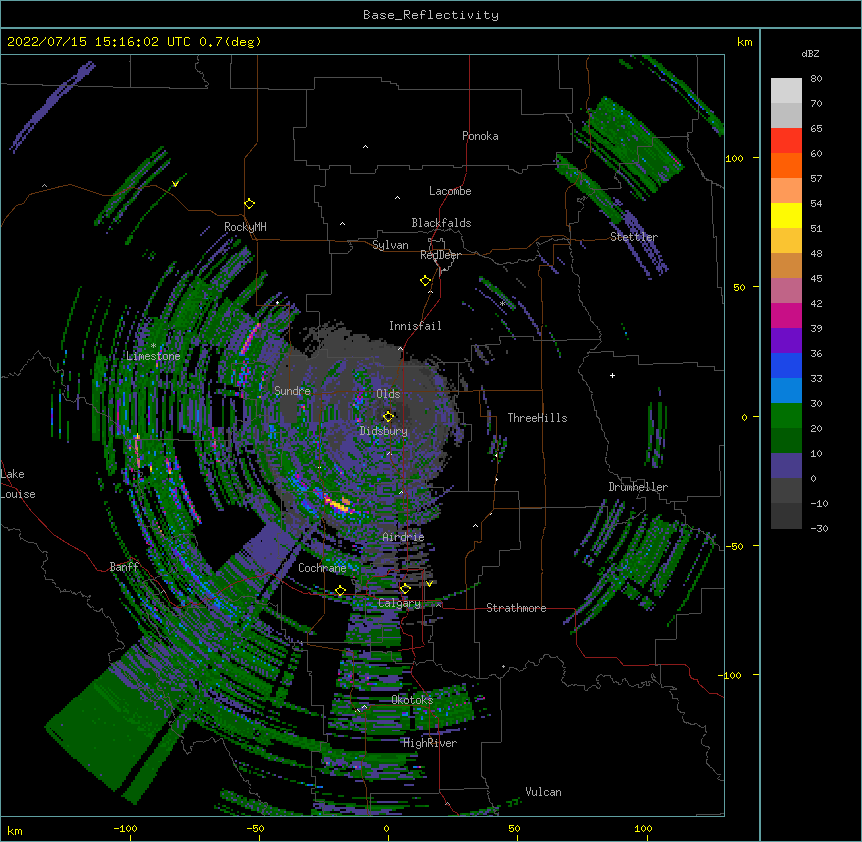Viewport: 862px width, 842px height.
Task: Click the Calgary label
Action: [399, 603]
